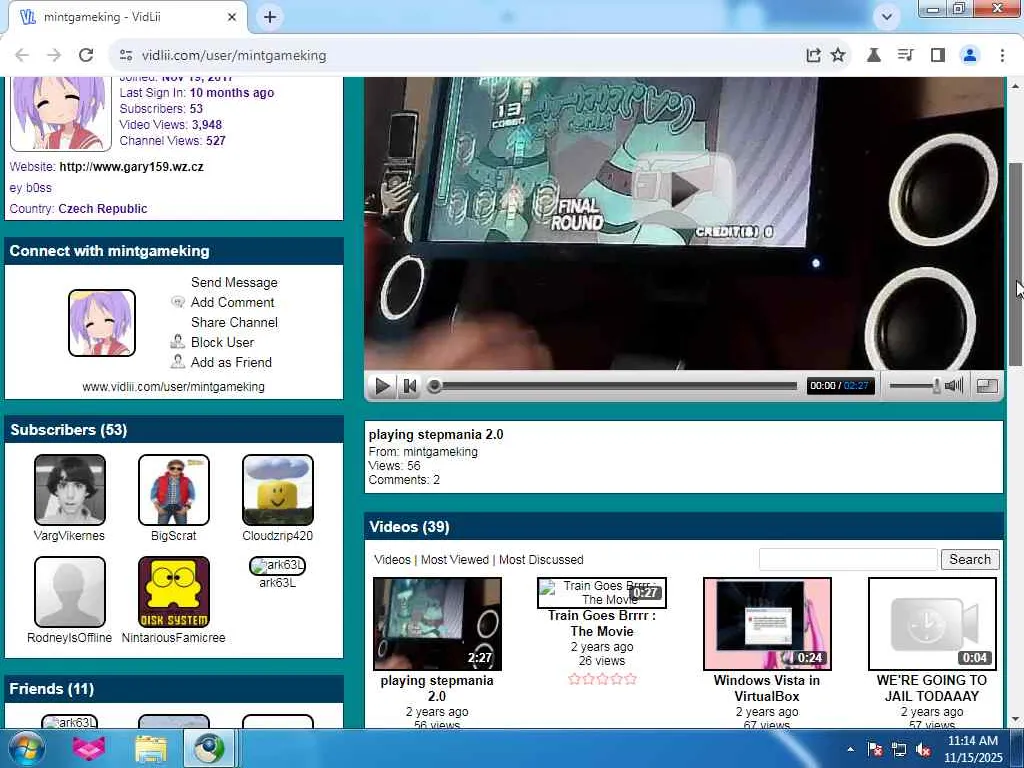Toggle the browser side panel icon

tap(938, 56)
